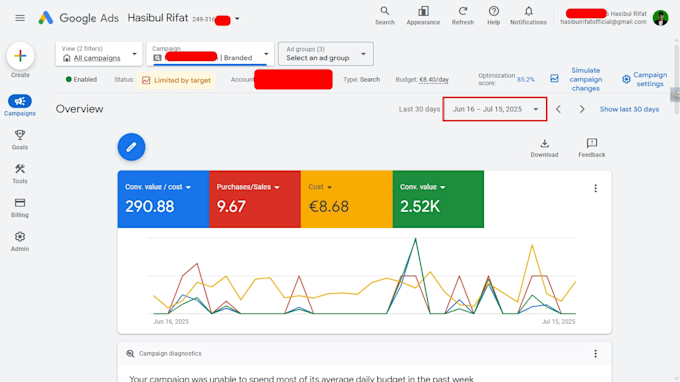680x382 pixels.
Task: Click the €8.40/day budget value
Action: pyautogui.click(x=434, y=79)
